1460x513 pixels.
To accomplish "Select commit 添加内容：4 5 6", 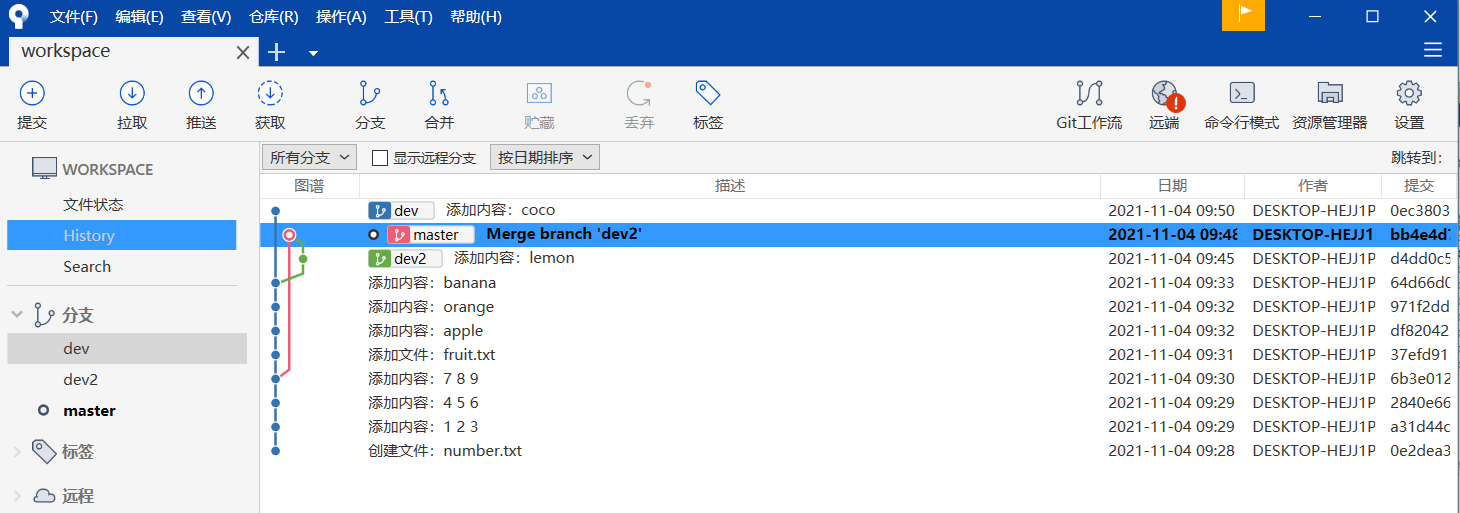I will tap(858, 403).
